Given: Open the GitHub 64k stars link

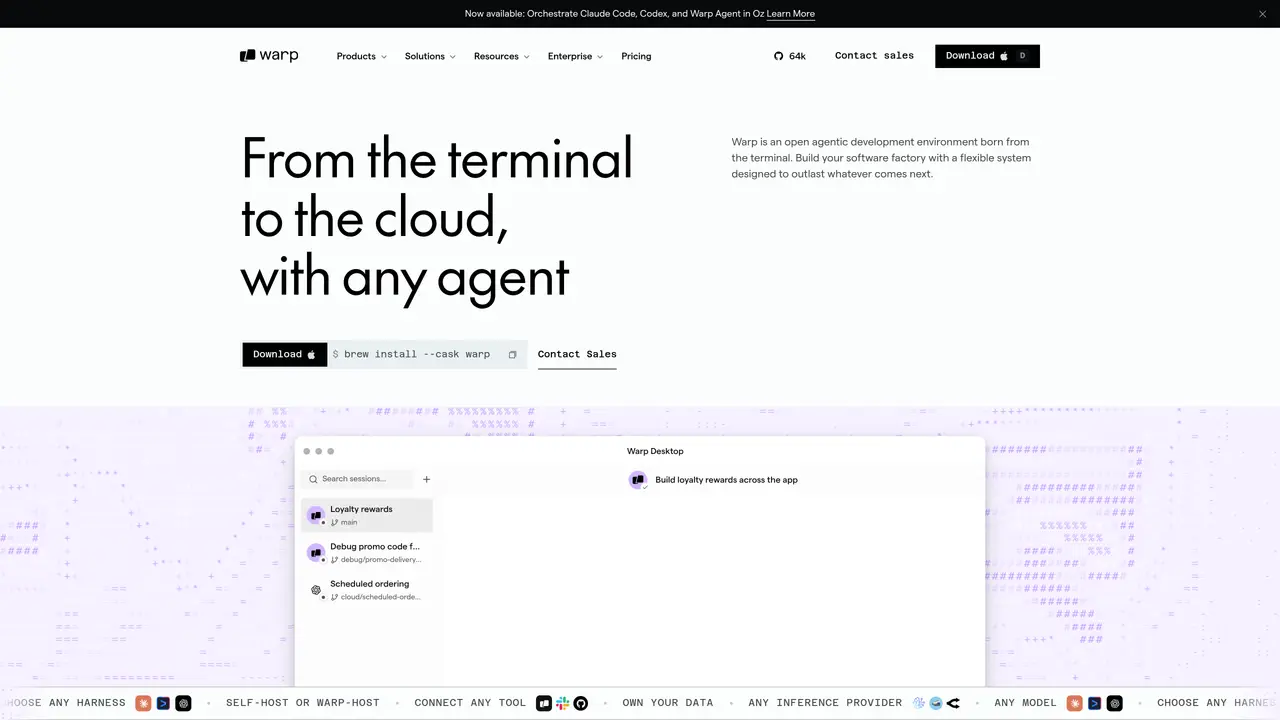Looking at the screenshot, I should [790, 56].
